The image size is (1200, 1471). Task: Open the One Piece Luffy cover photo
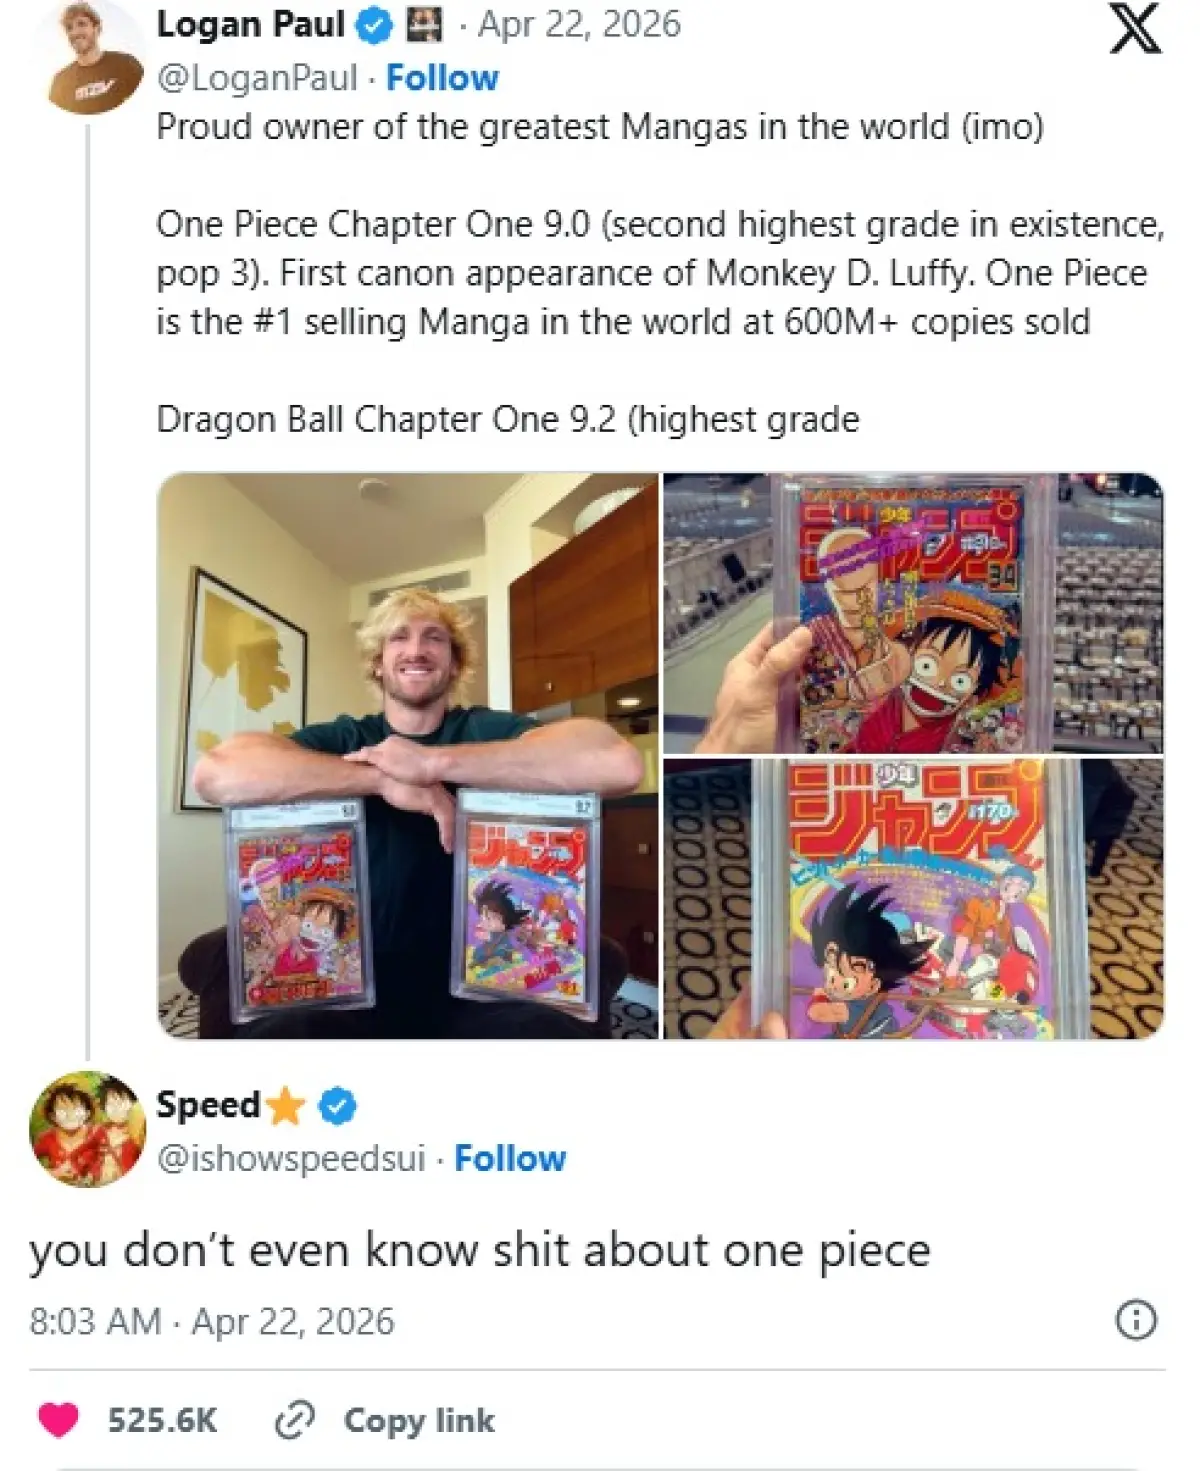tap(913, 612)
